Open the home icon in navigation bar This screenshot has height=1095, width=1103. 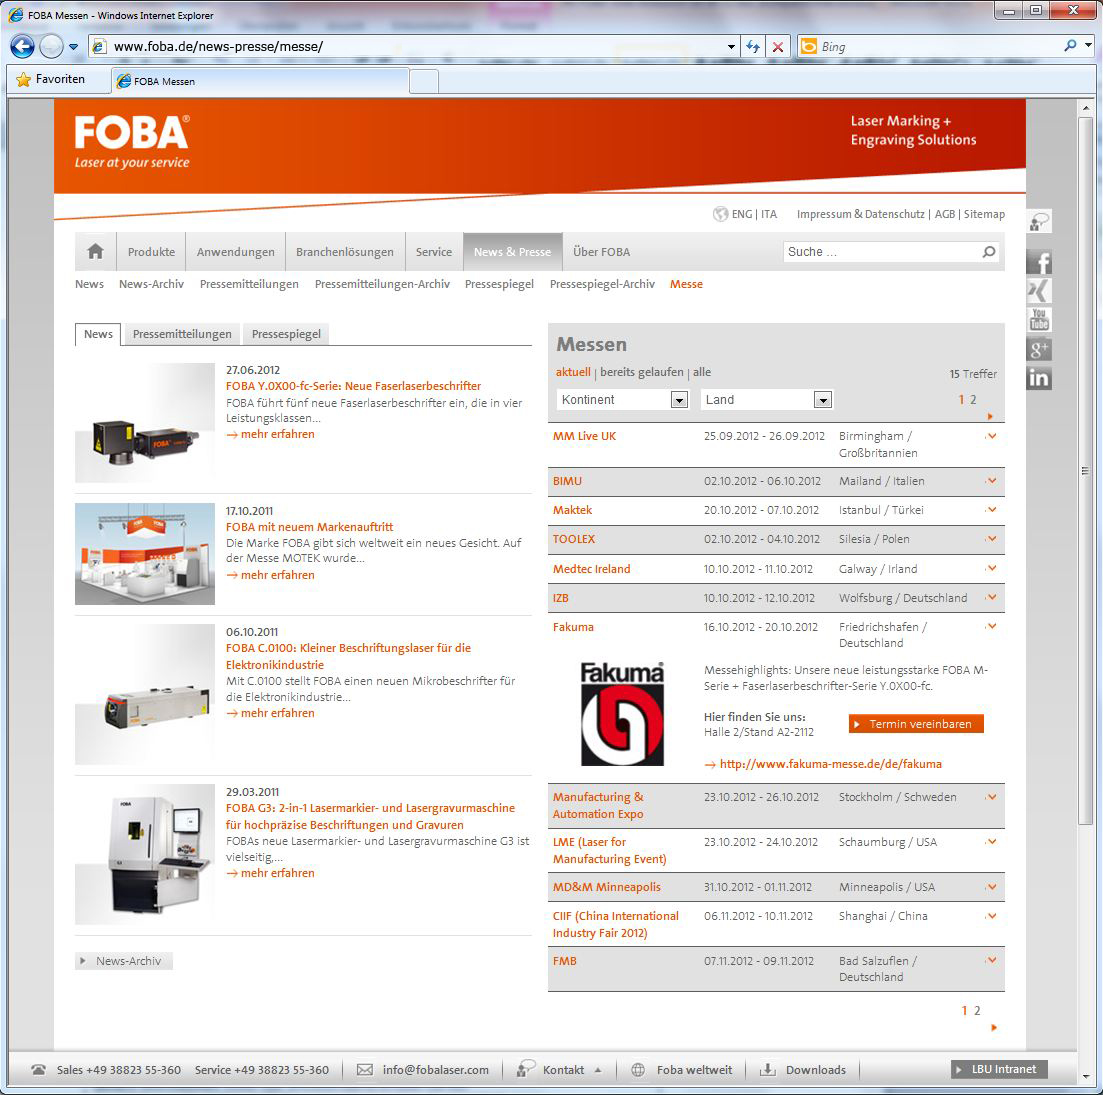pyautogui.click(x=95, y=251)
